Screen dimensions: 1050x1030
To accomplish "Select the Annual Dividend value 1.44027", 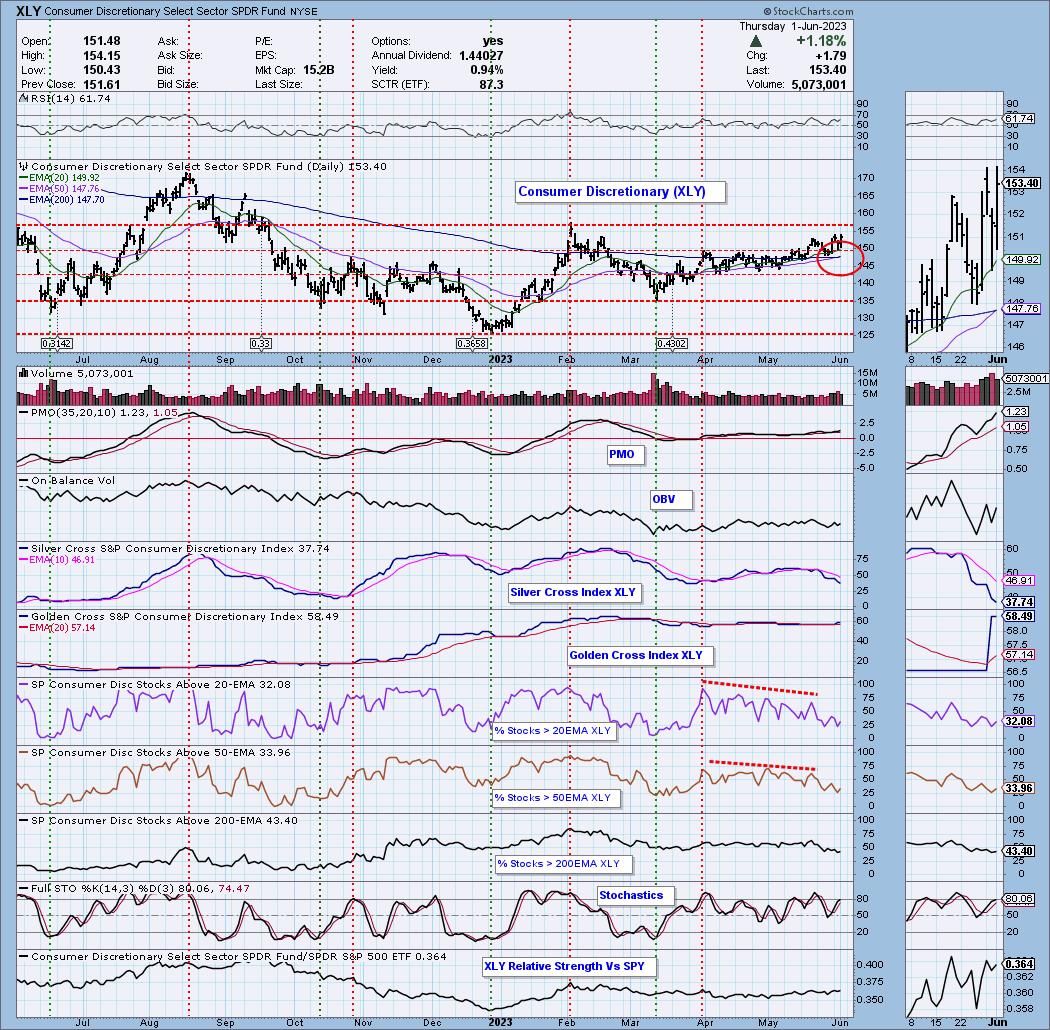I will pos(481,56).
